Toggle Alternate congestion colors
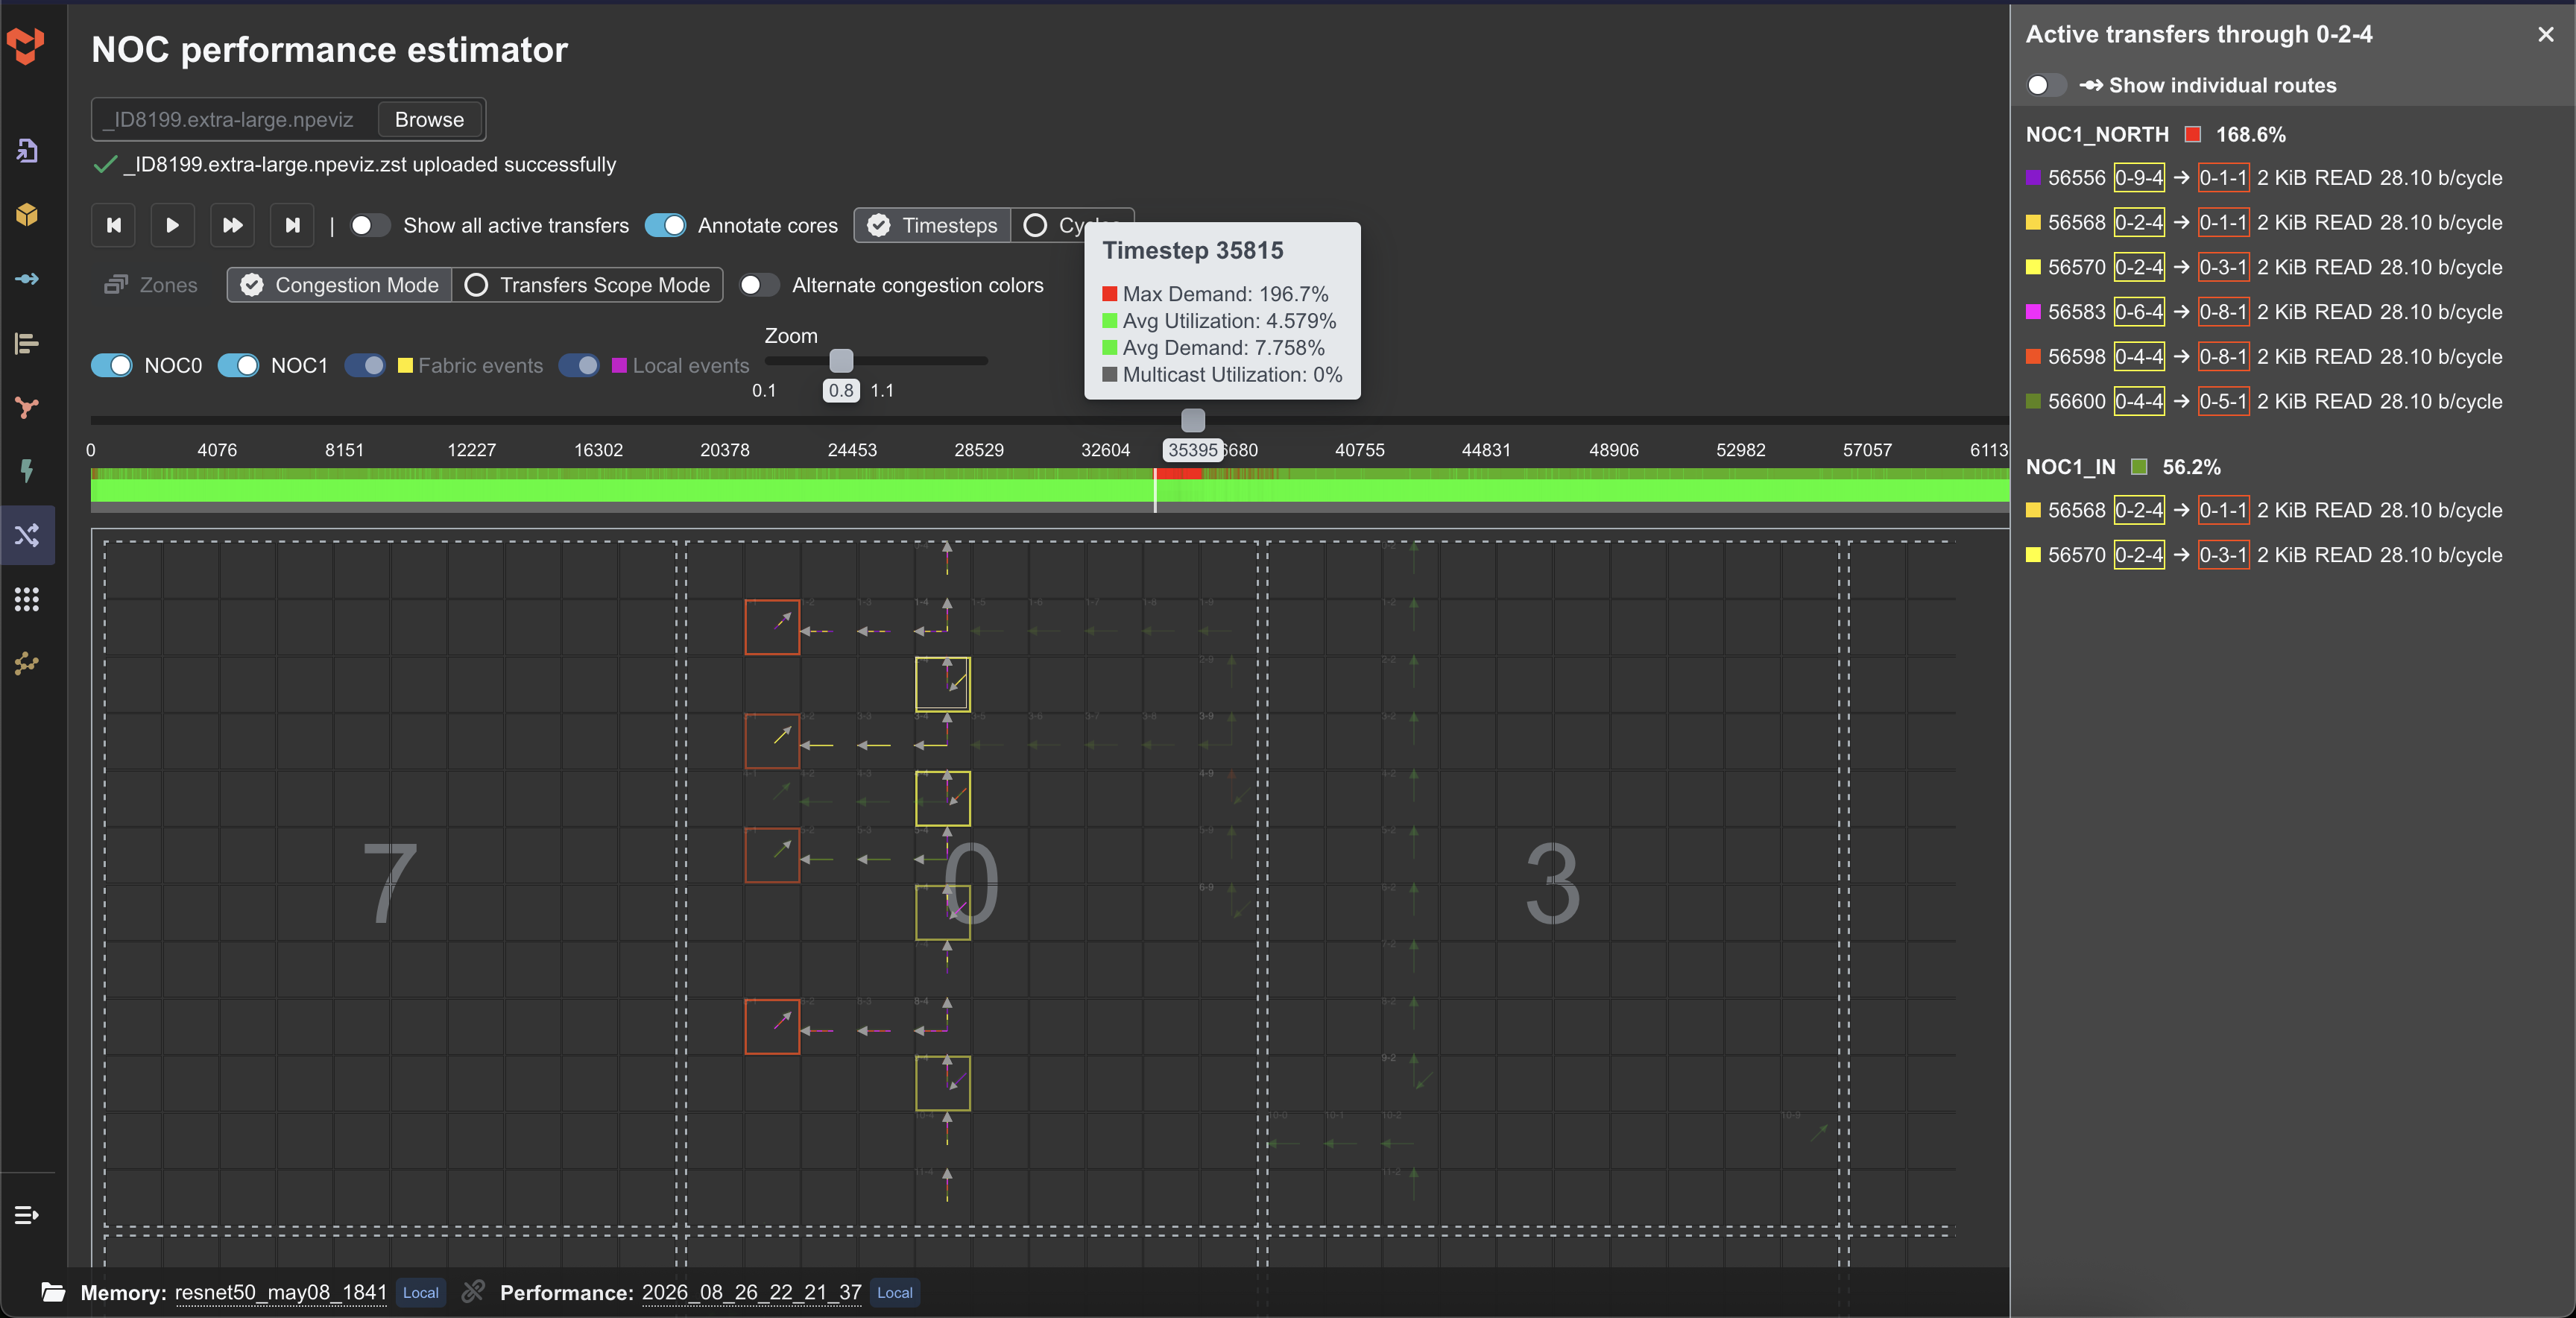 click(759, 285)
